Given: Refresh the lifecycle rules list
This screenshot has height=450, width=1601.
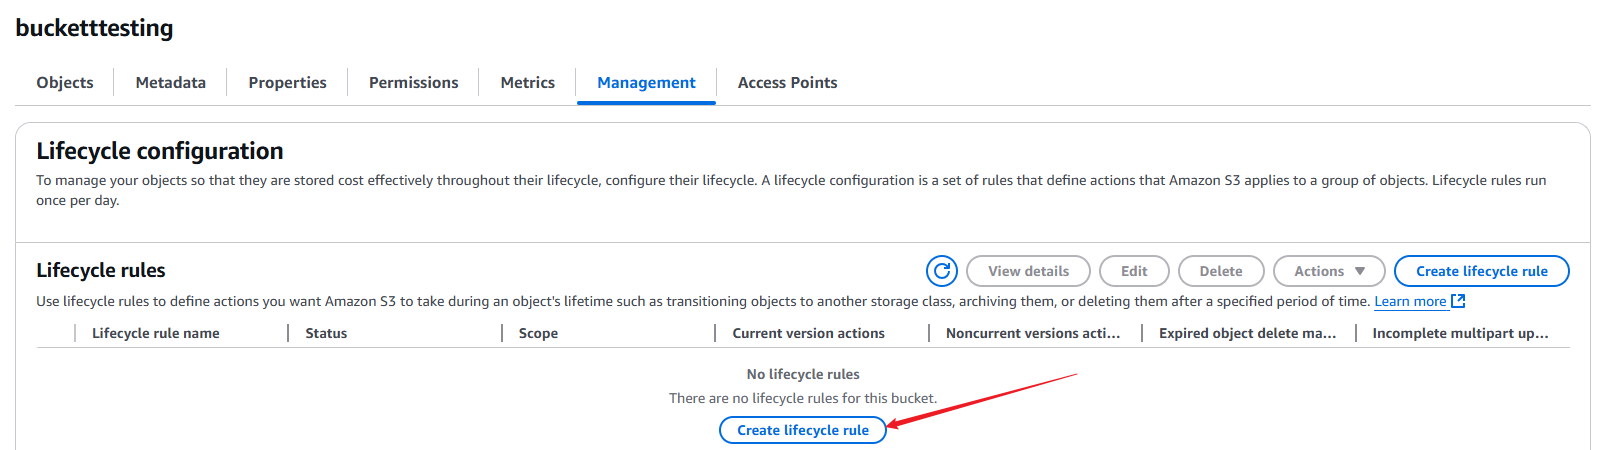Looking at the screenshot, I should [942, 271].
